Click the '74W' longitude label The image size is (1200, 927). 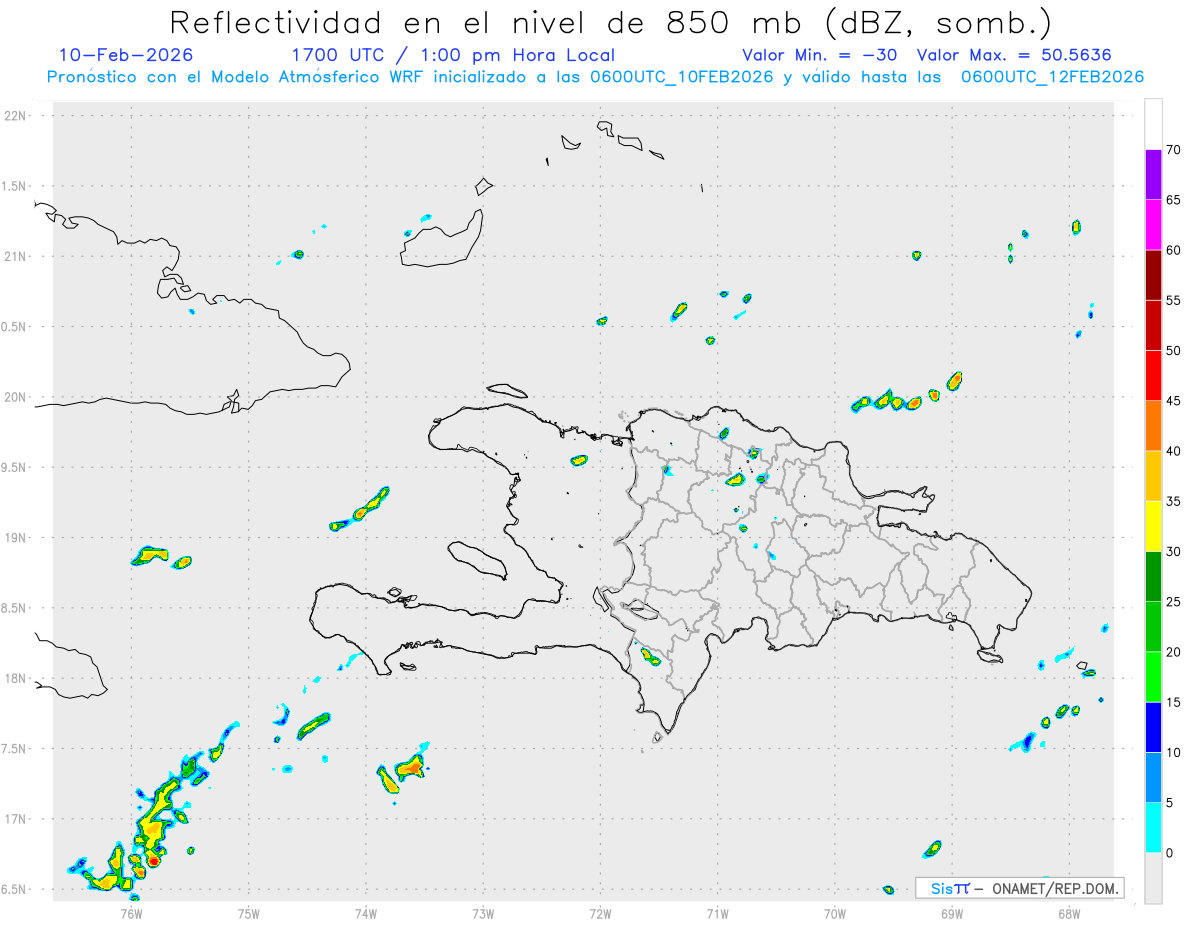coord(365,913)
